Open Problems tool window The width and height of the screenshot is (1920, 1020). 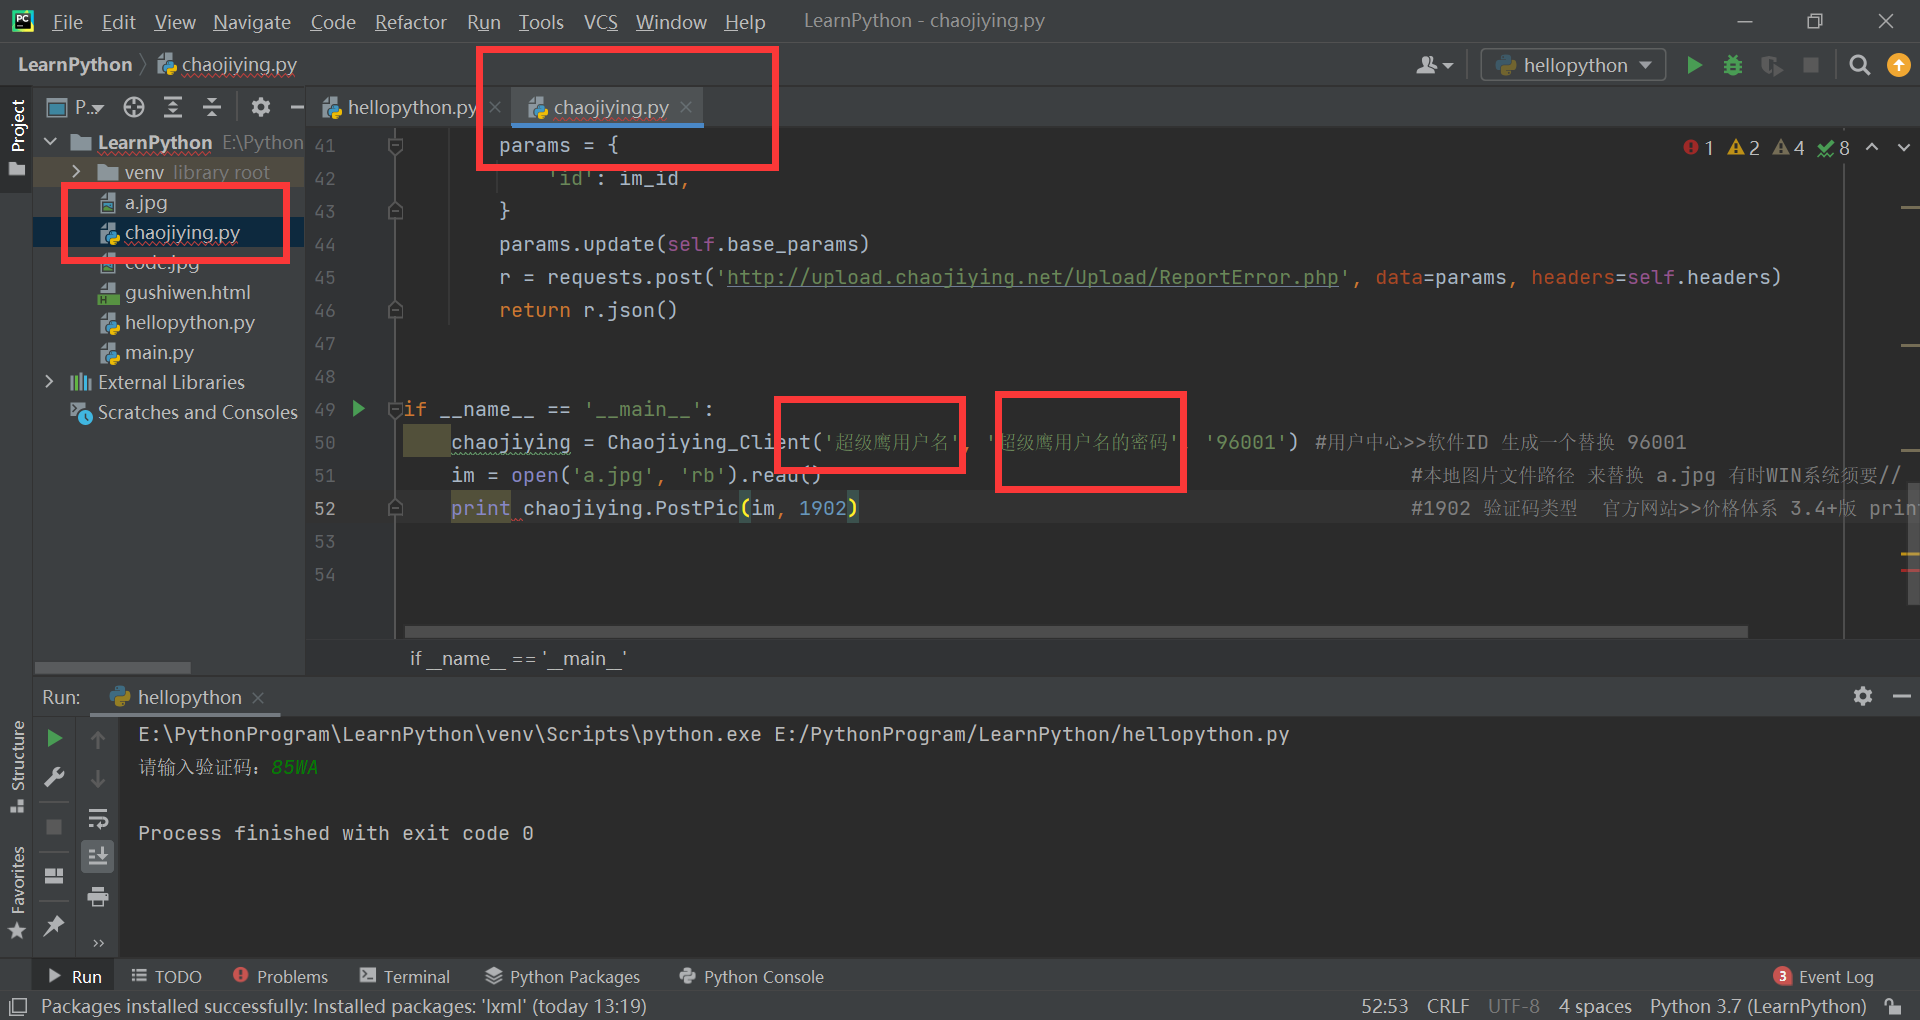tap(280, 976)
